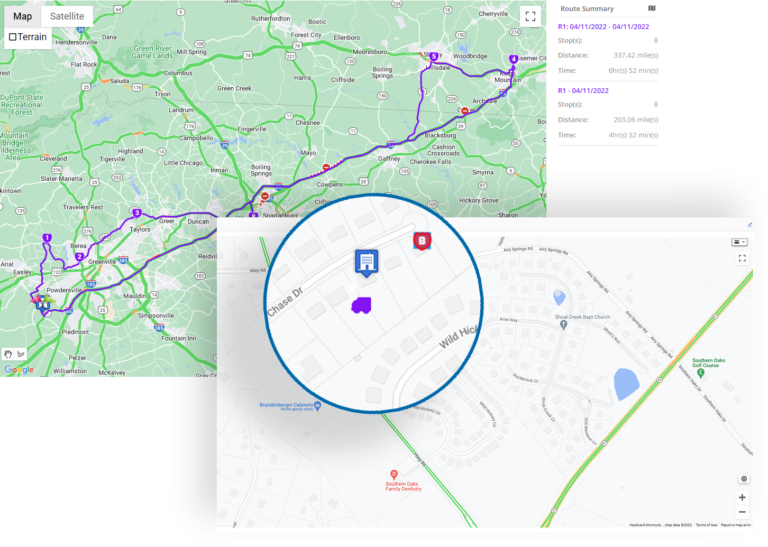Click the Shoal Creek Bapt Church pin
768x547 pixels.
tap(563, 325)
